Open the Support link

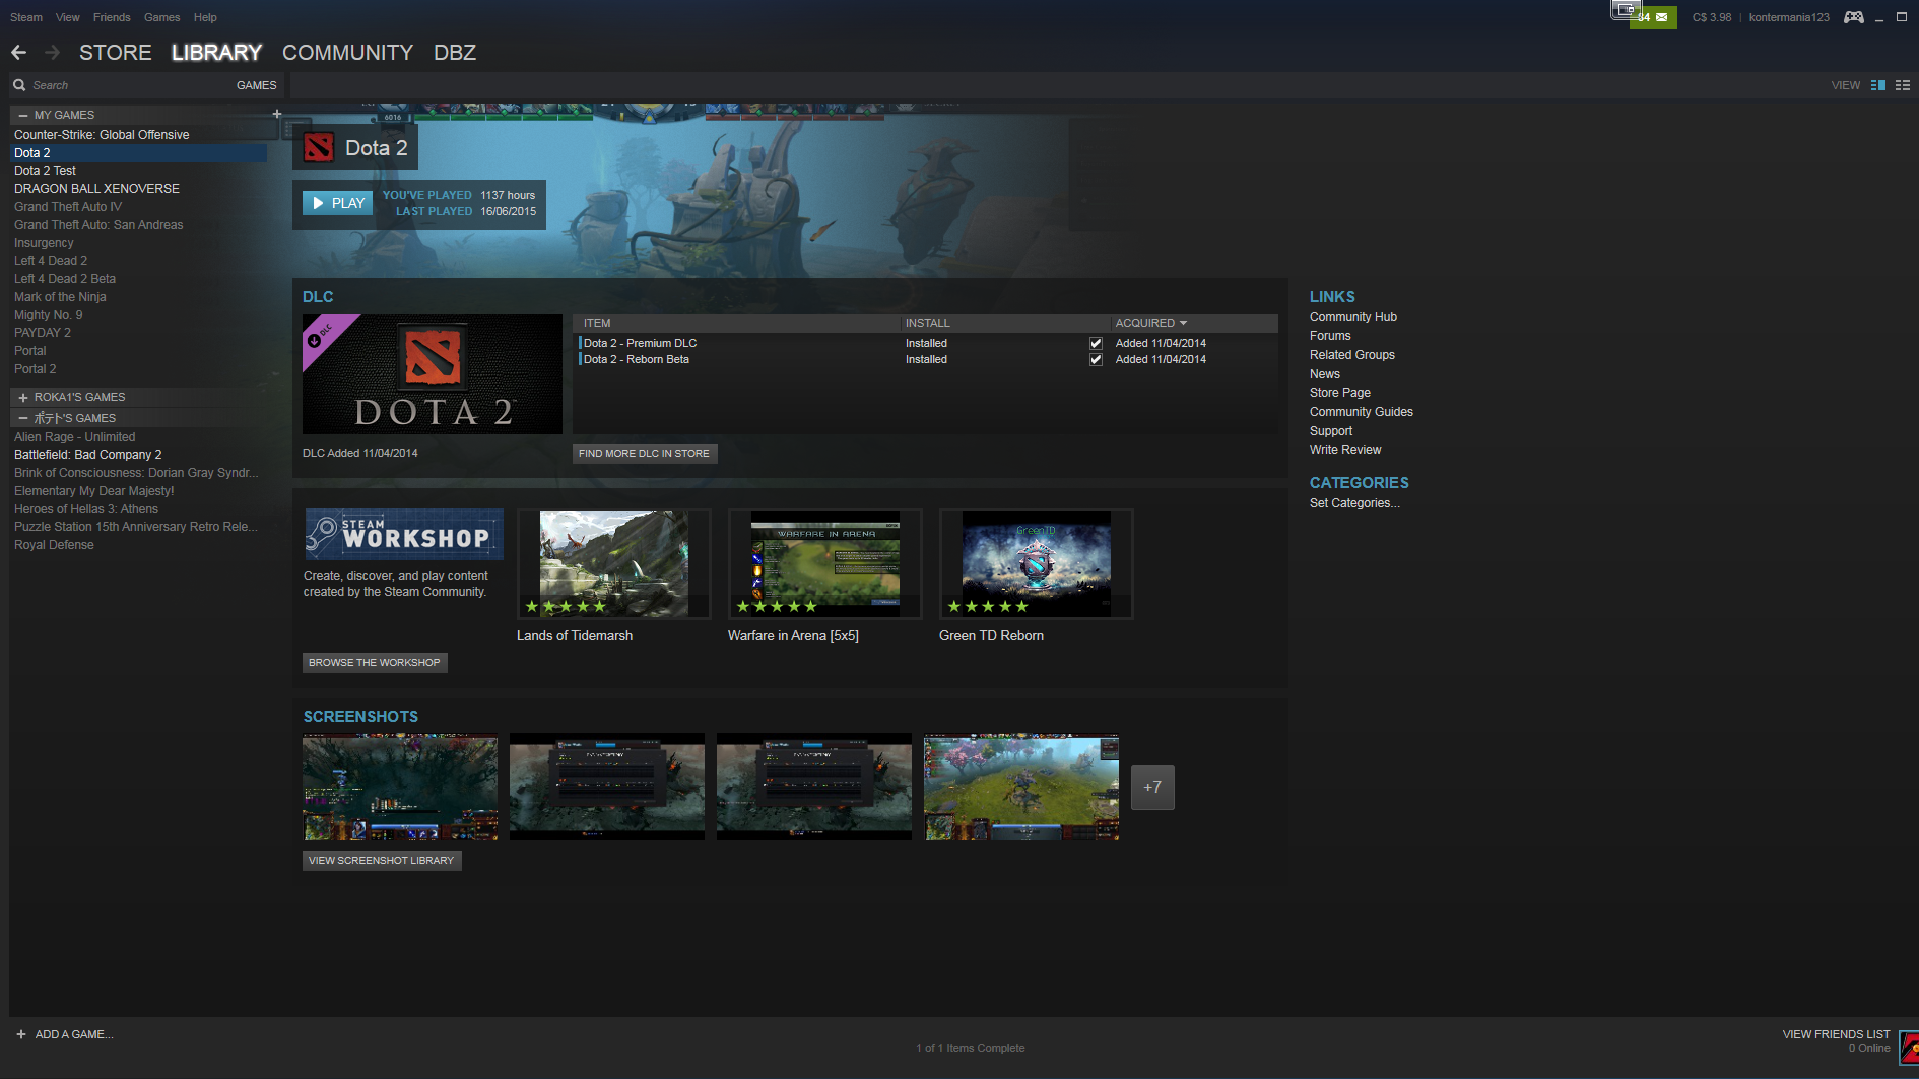pos(1331,431)
